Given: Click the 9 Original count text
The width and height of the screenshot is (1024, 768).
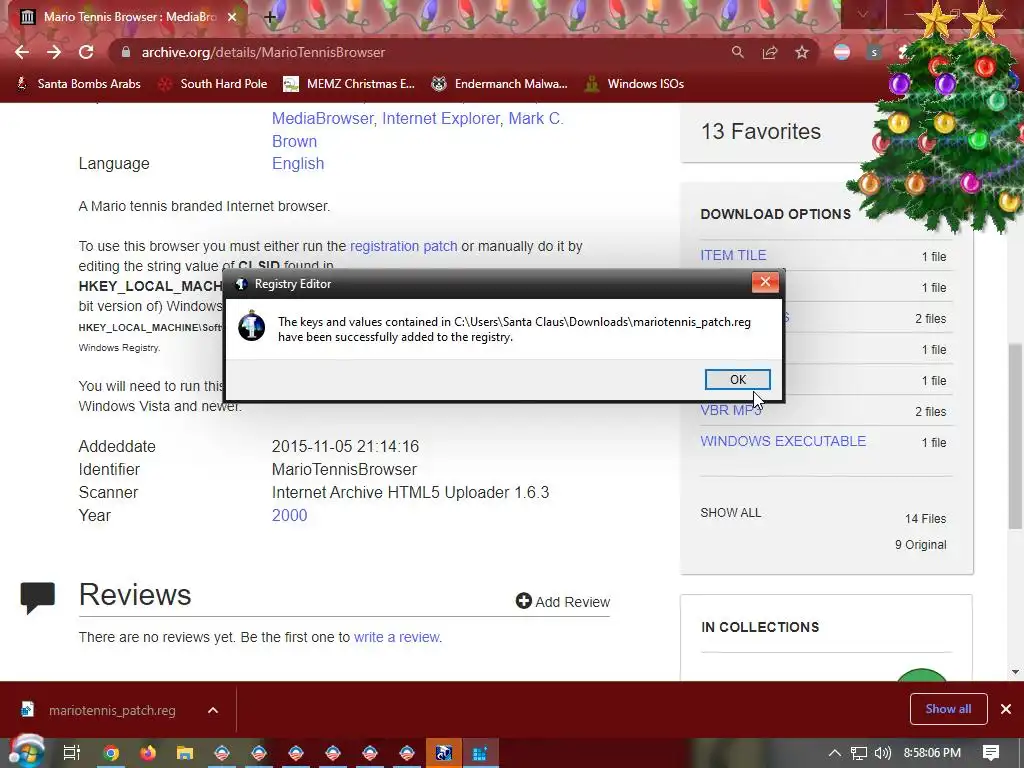Looking at the screenshot, I should click(920, 545).
